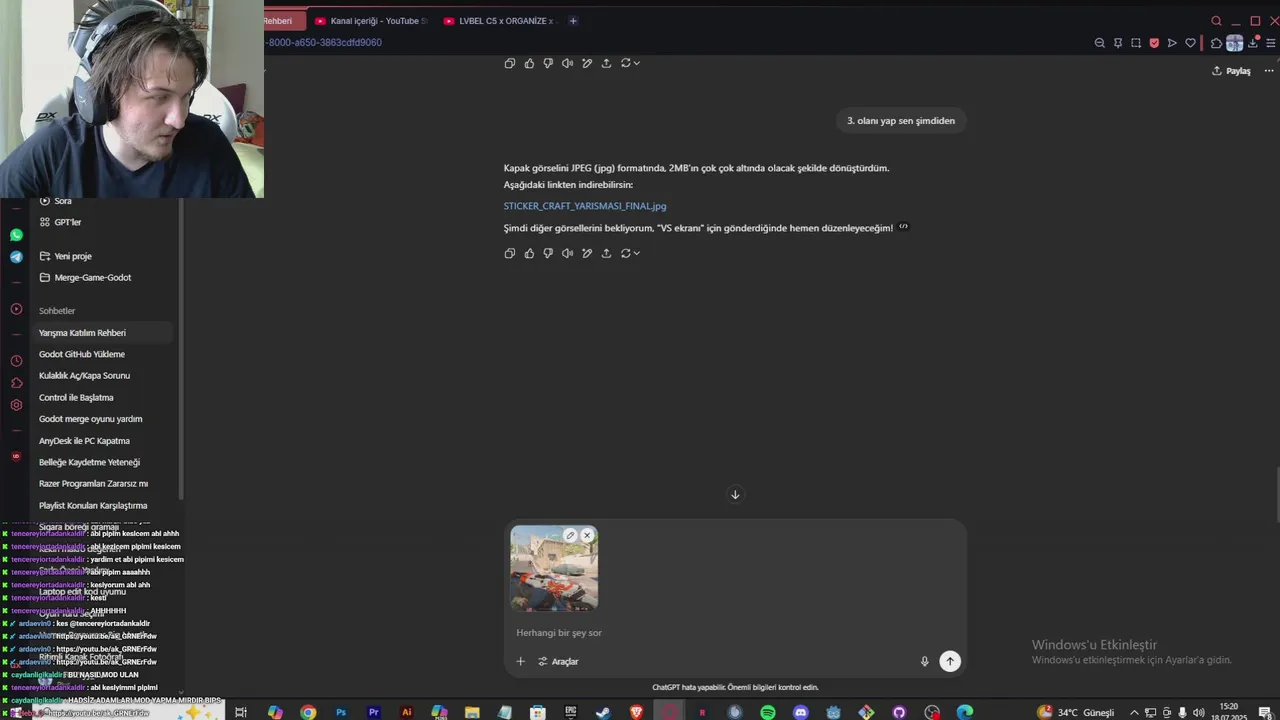The height and width of the screenshot is (720, 1280).
Task: Create a Yeni proje
Action: click(65, 256)
